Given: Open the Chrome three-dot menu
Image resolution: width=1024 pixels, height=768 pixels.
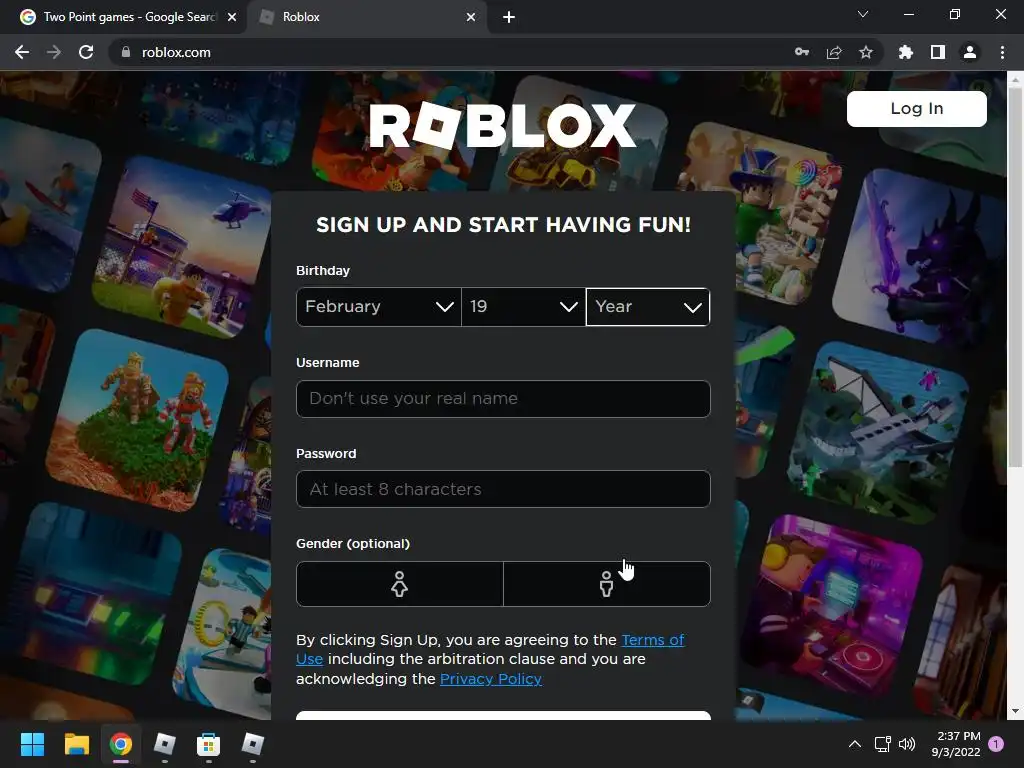Looking at the screenshot, I should point(1002,52).
